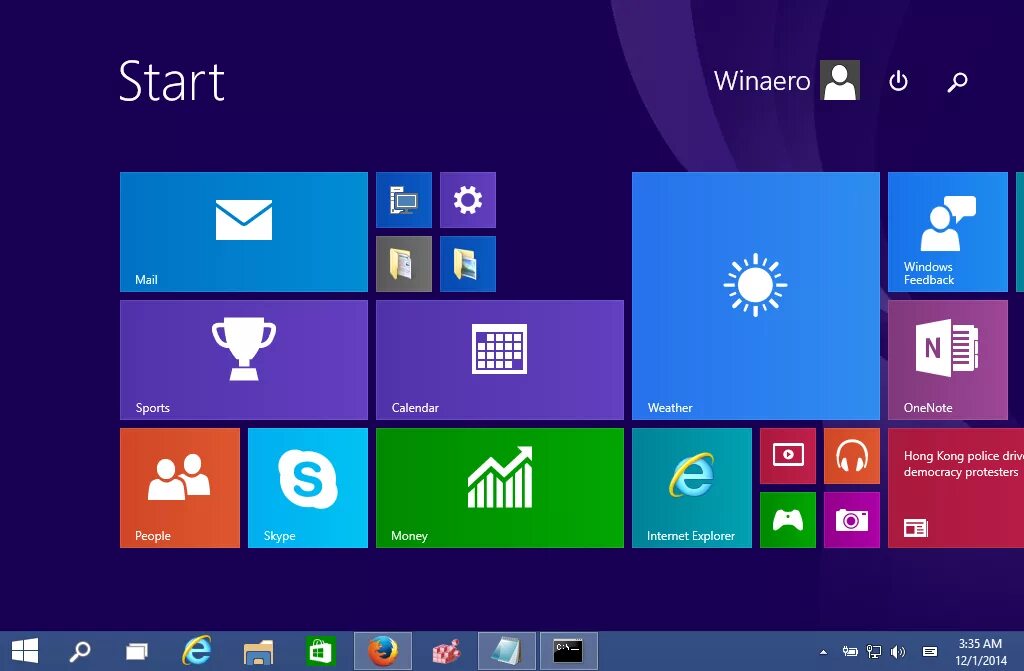
Task: Click the power/battery tray icon
Action: click(x=849, y=651)
